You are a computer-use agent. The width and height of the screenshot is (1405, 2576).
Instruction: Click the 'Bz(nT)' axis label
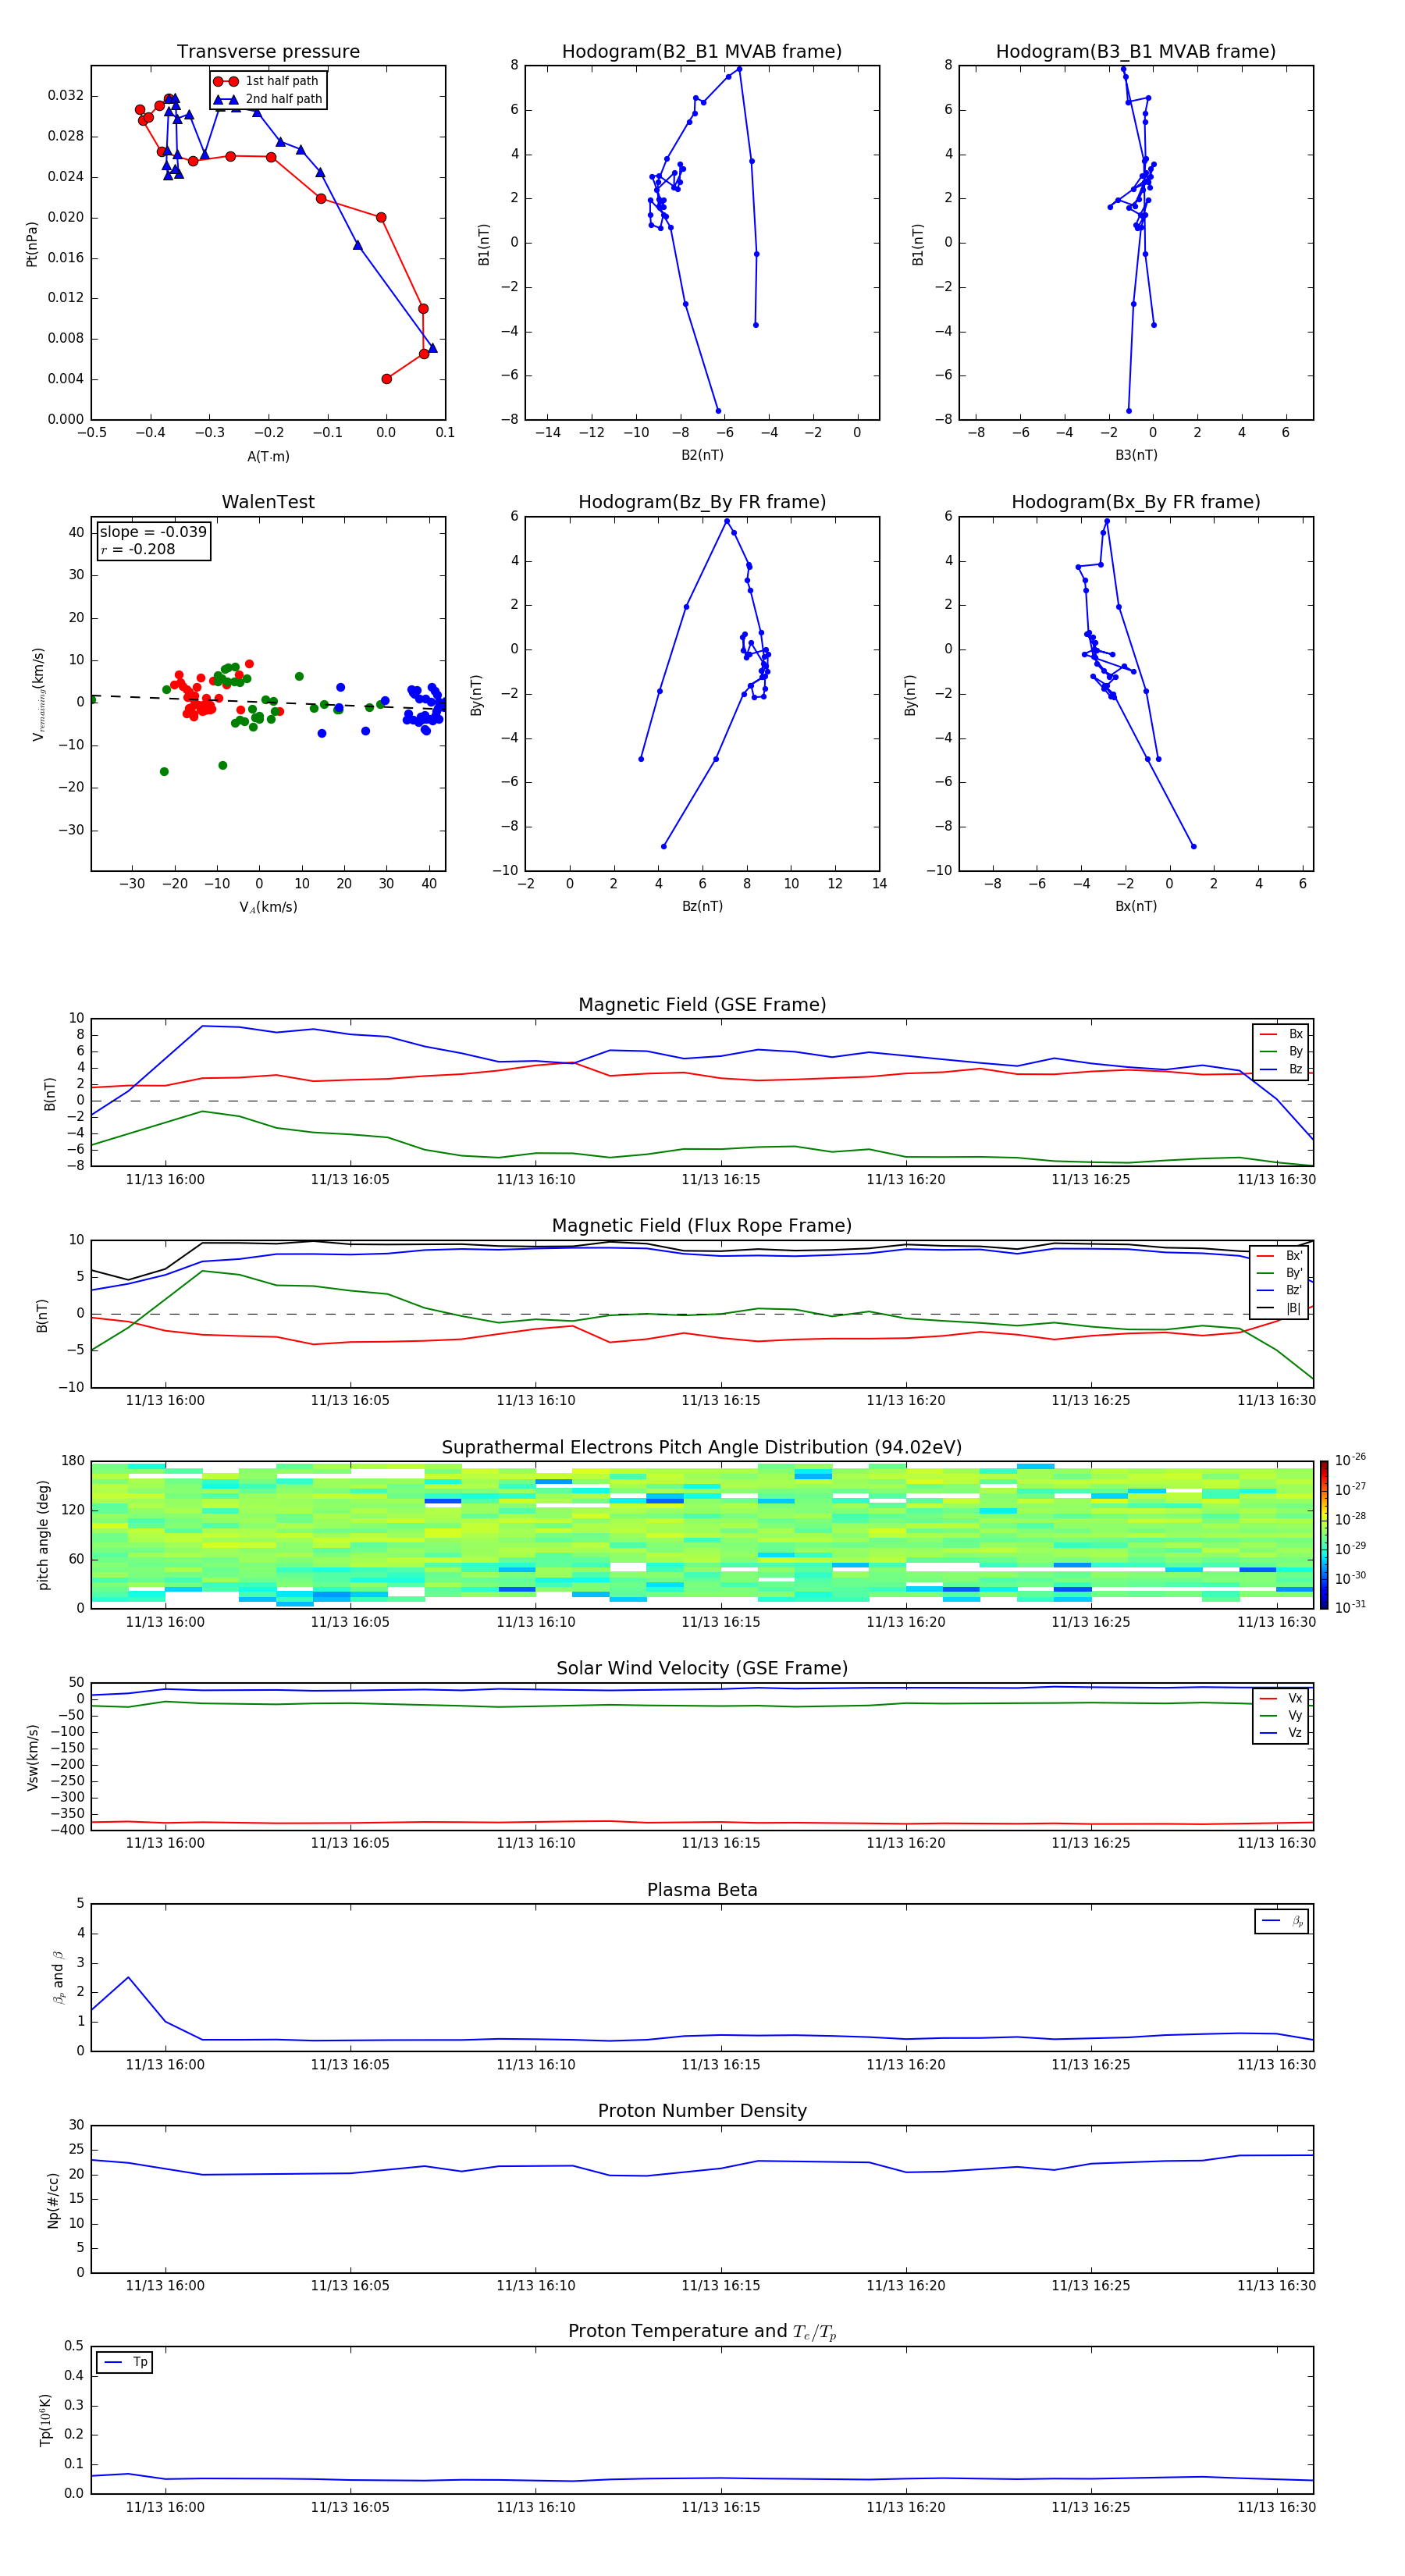[x=702, y=906]
